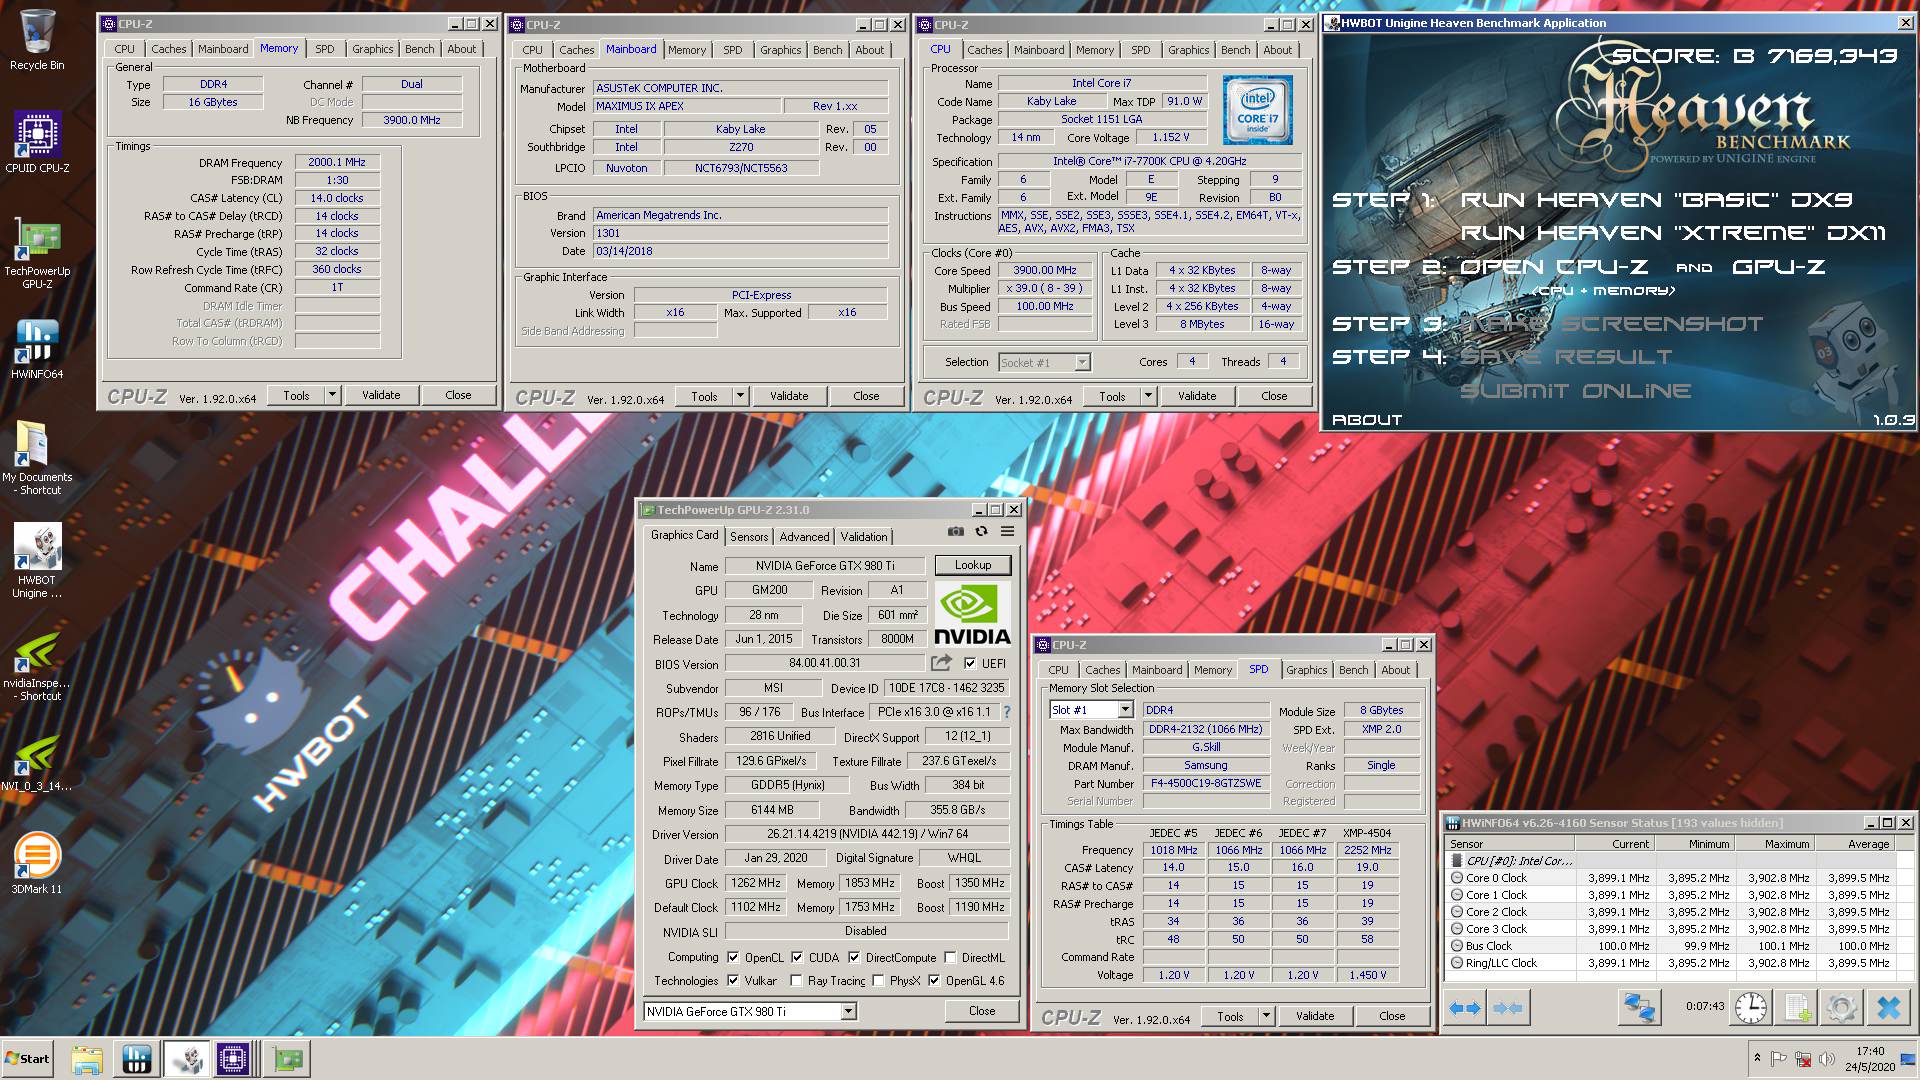Screen dimensions: 1920x1080
Task: Click GPU-Z icon in the taskbar
Action: (288, 1058)
